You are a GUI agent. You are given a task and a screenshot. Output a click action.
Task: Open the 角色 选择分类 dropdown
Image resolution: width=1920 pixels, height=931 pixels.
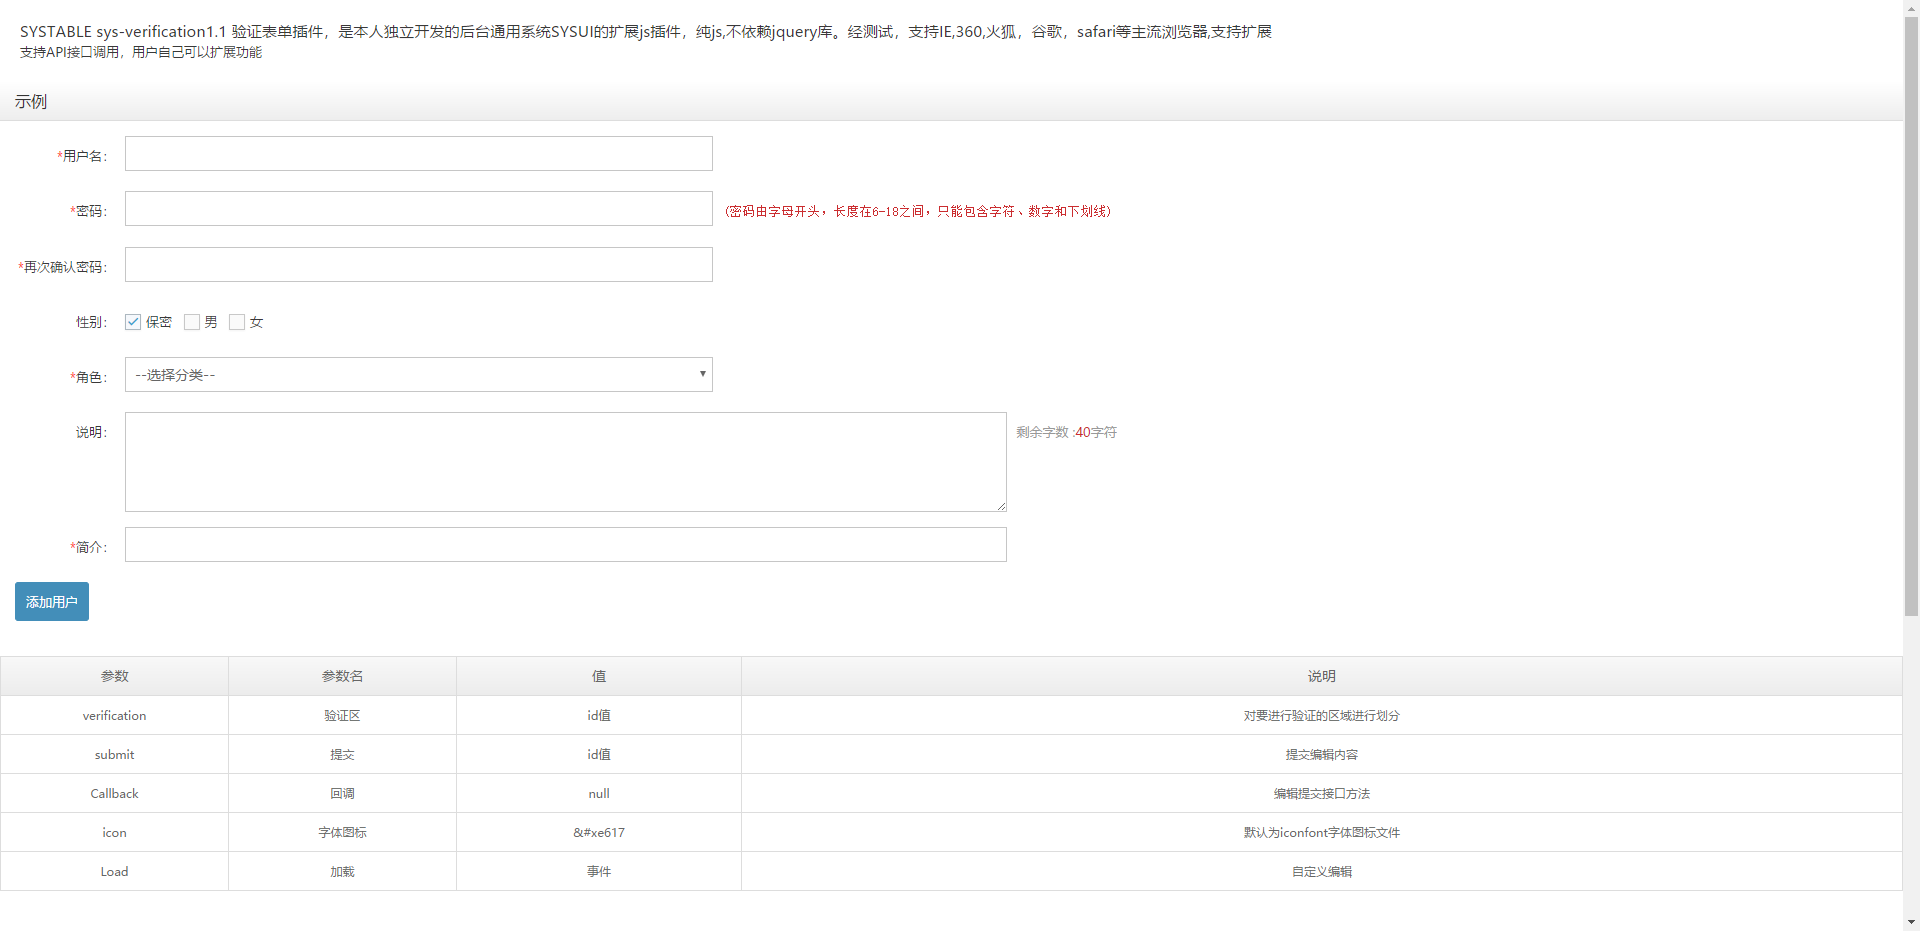click(x=418, y=375)
